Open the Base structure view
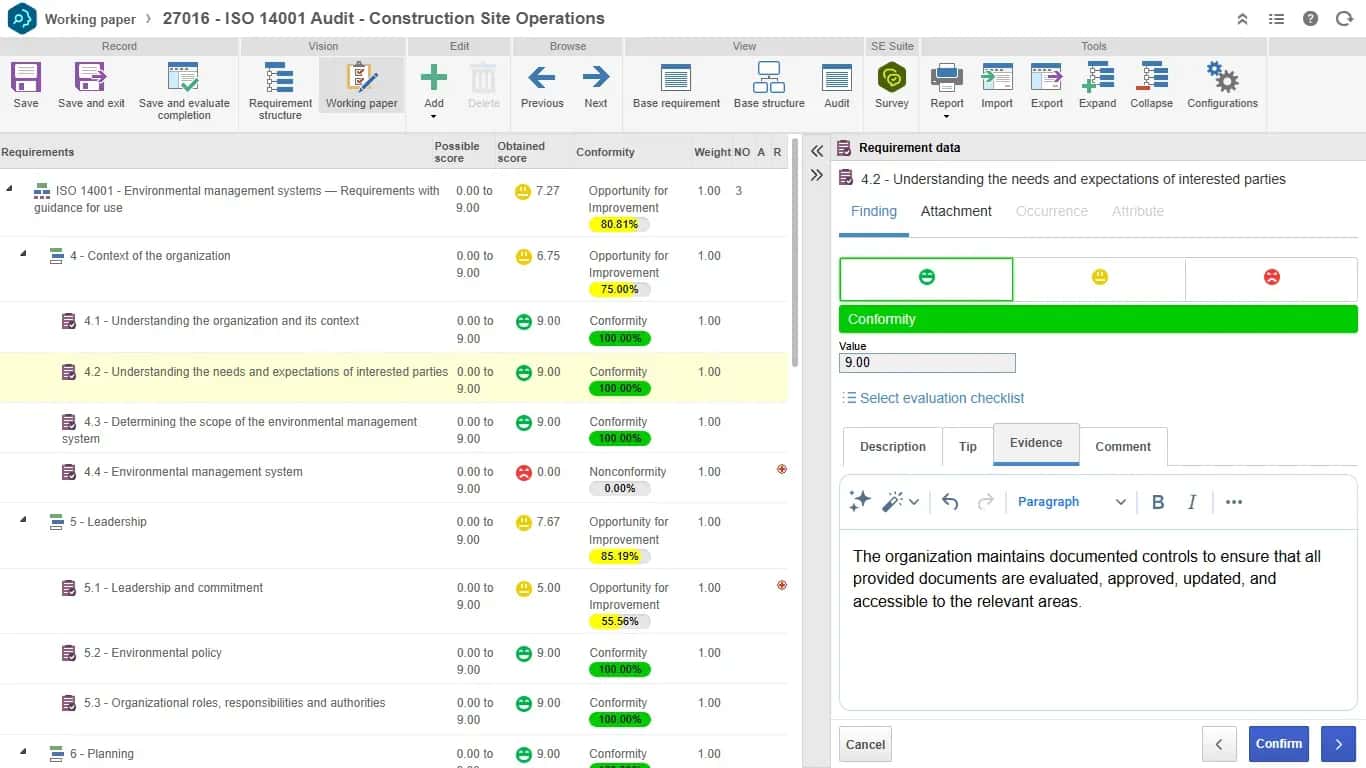The height and width of the screenshot is (768, 1366). (769, 78)
